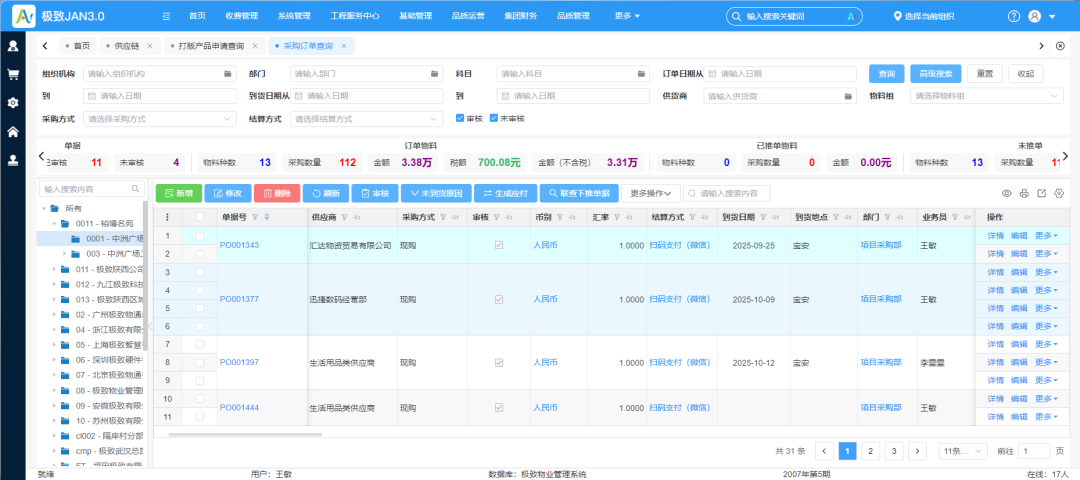Toggle the 未审核 filter checkbox
1080x480 pixels.
pyautogui.click(x=493, y=118)
